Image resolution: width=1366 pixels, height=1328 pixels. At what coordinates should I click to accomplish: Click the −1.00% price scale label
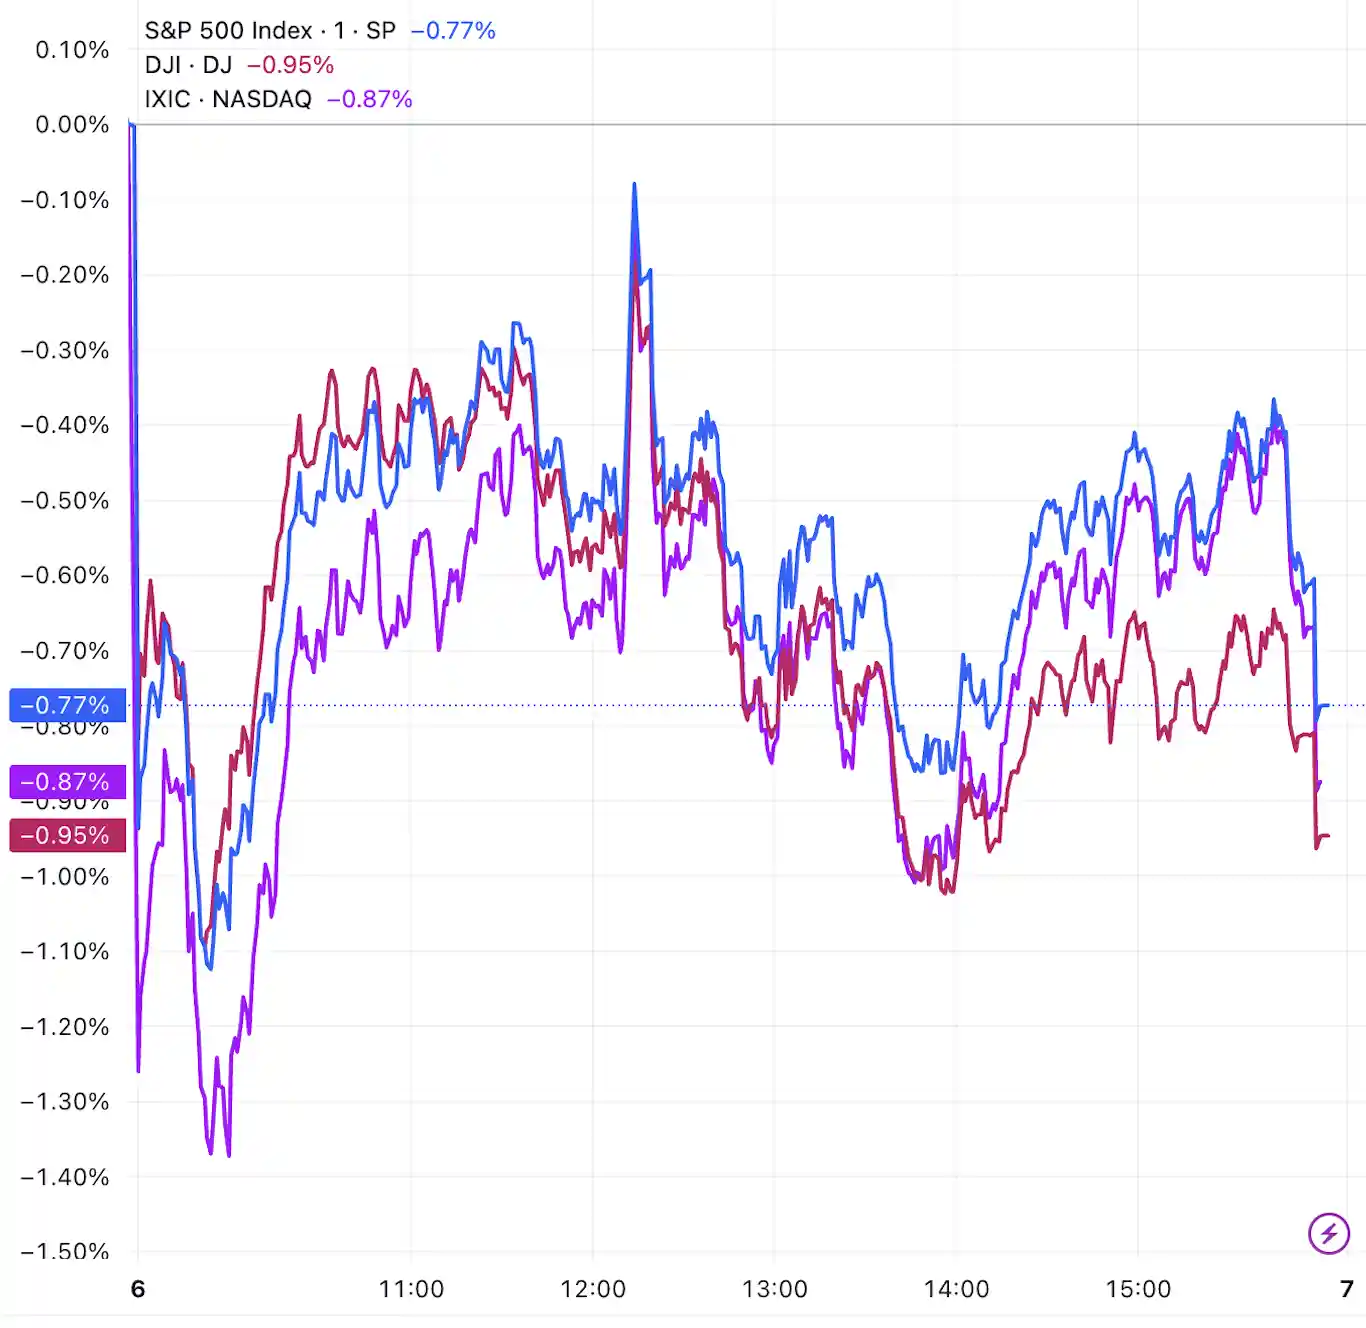tap(65, 877)
